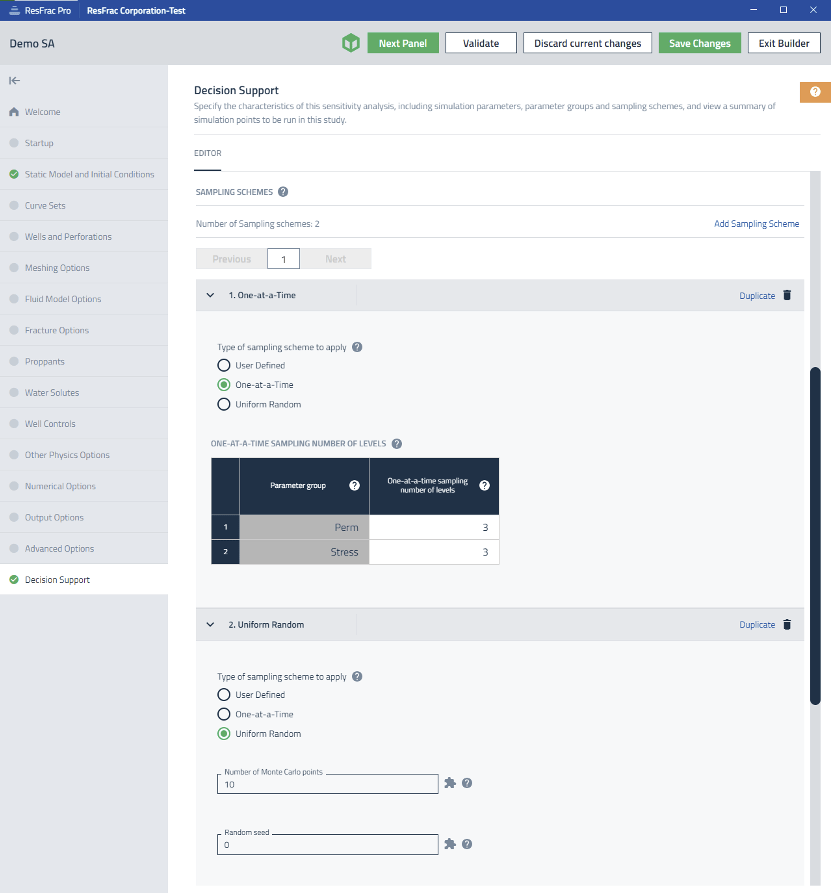Click the Next page button
The image size is (833, 893).
[335, 259]
